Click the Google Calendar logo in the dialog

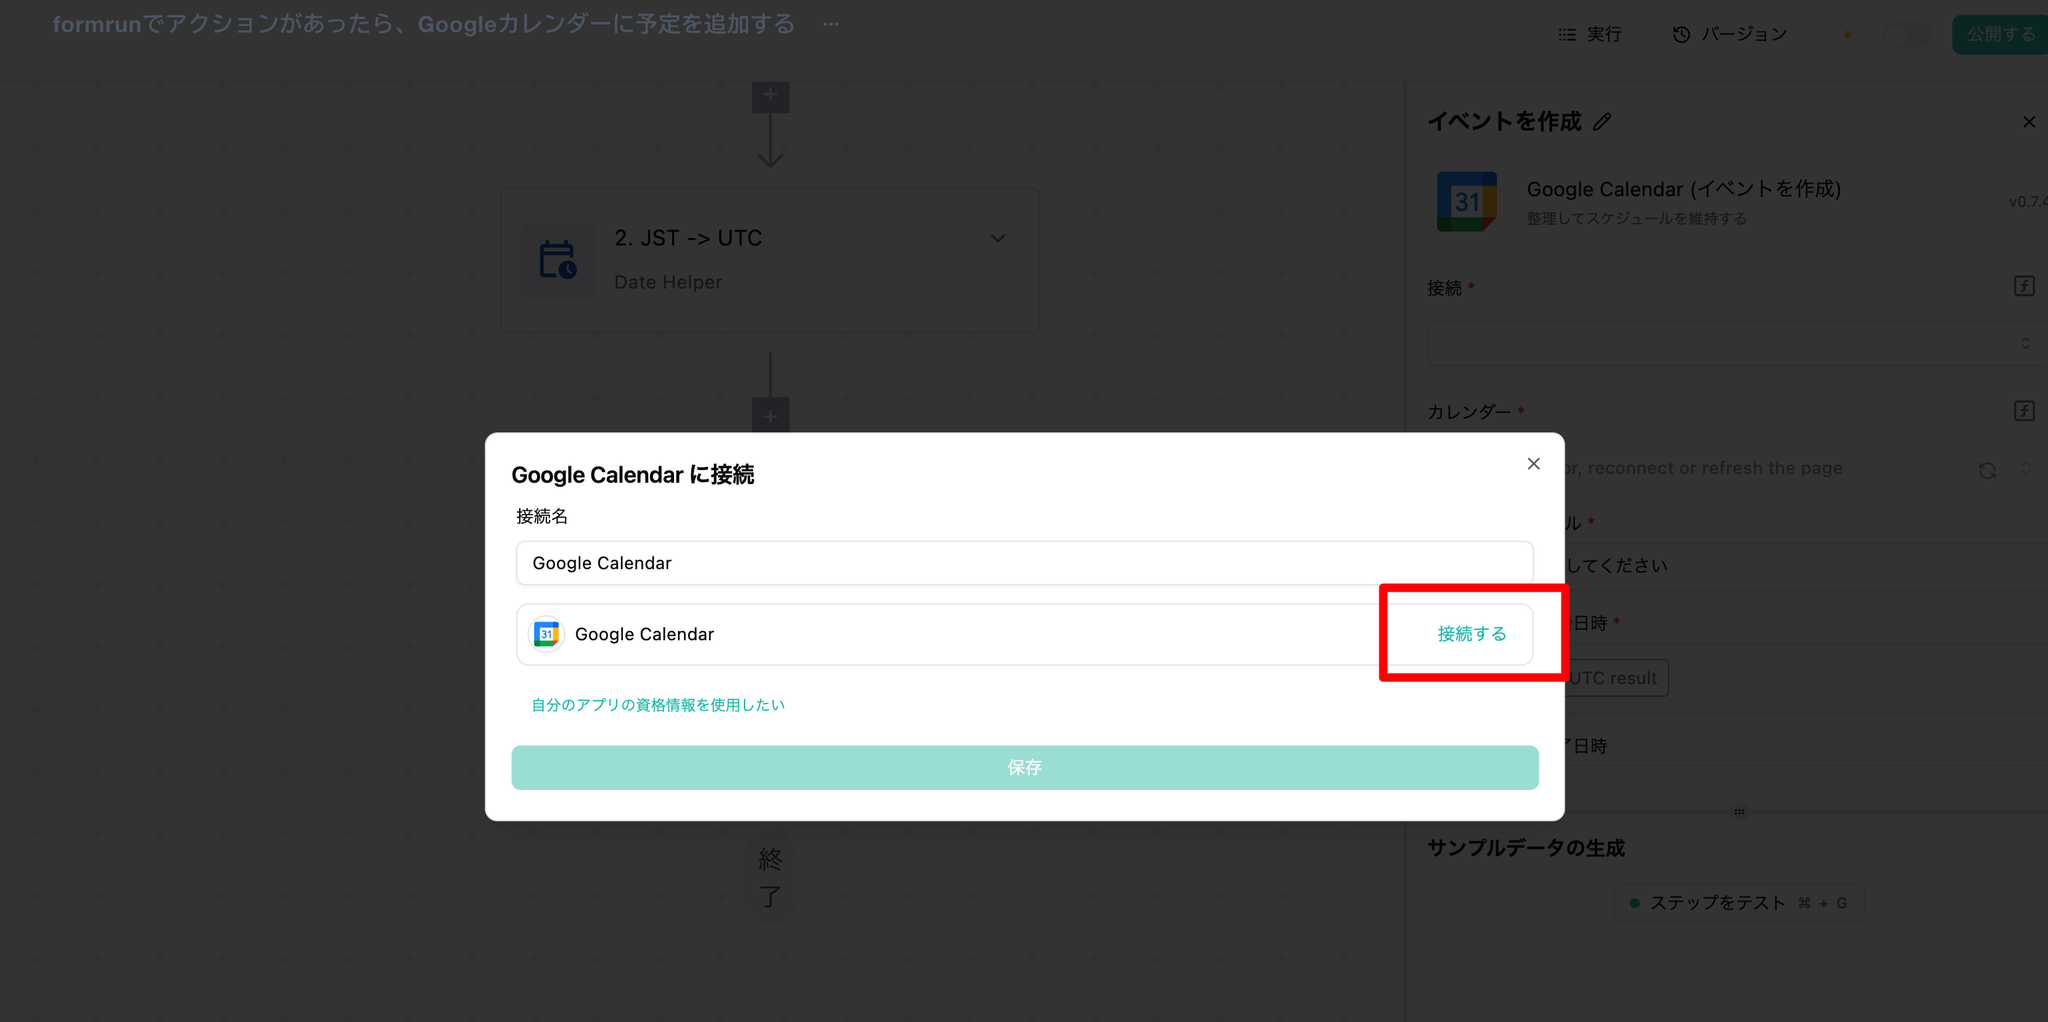[x=546, y=634]
